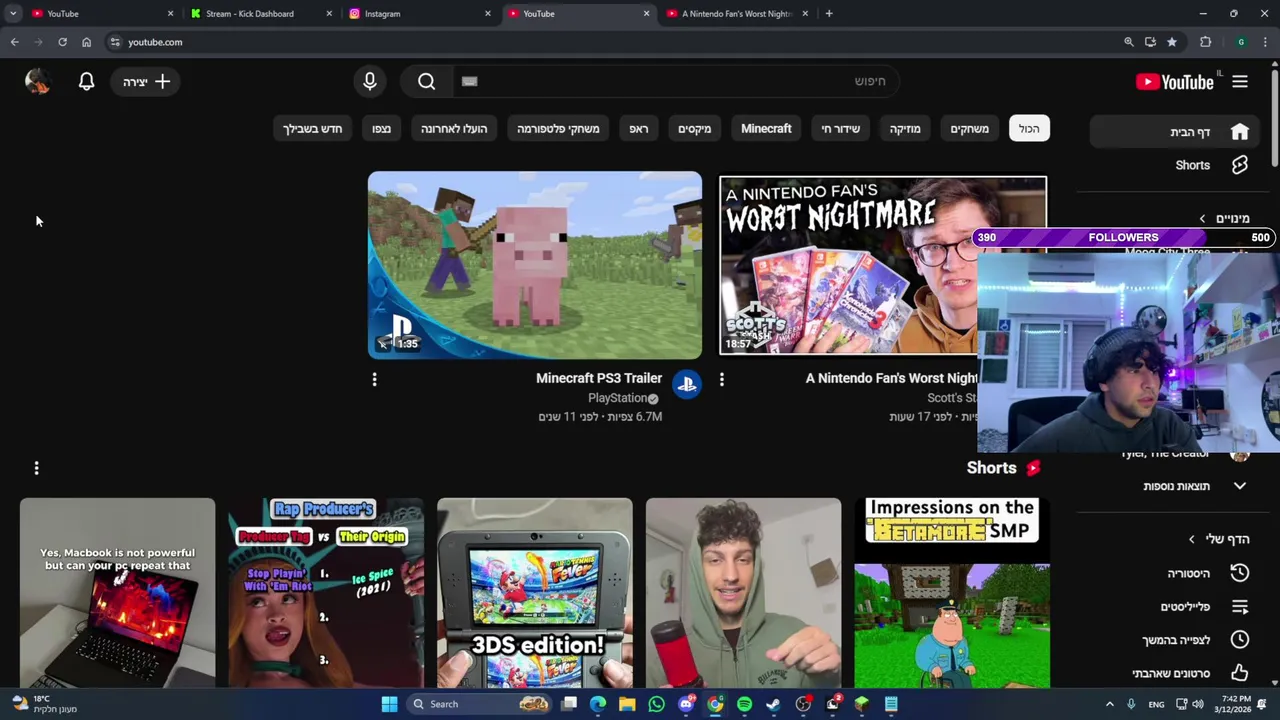The height and width of the screenshot is (720, 1280).
Task: Go to YouTube home via the logo
Action: point(1175,82)
